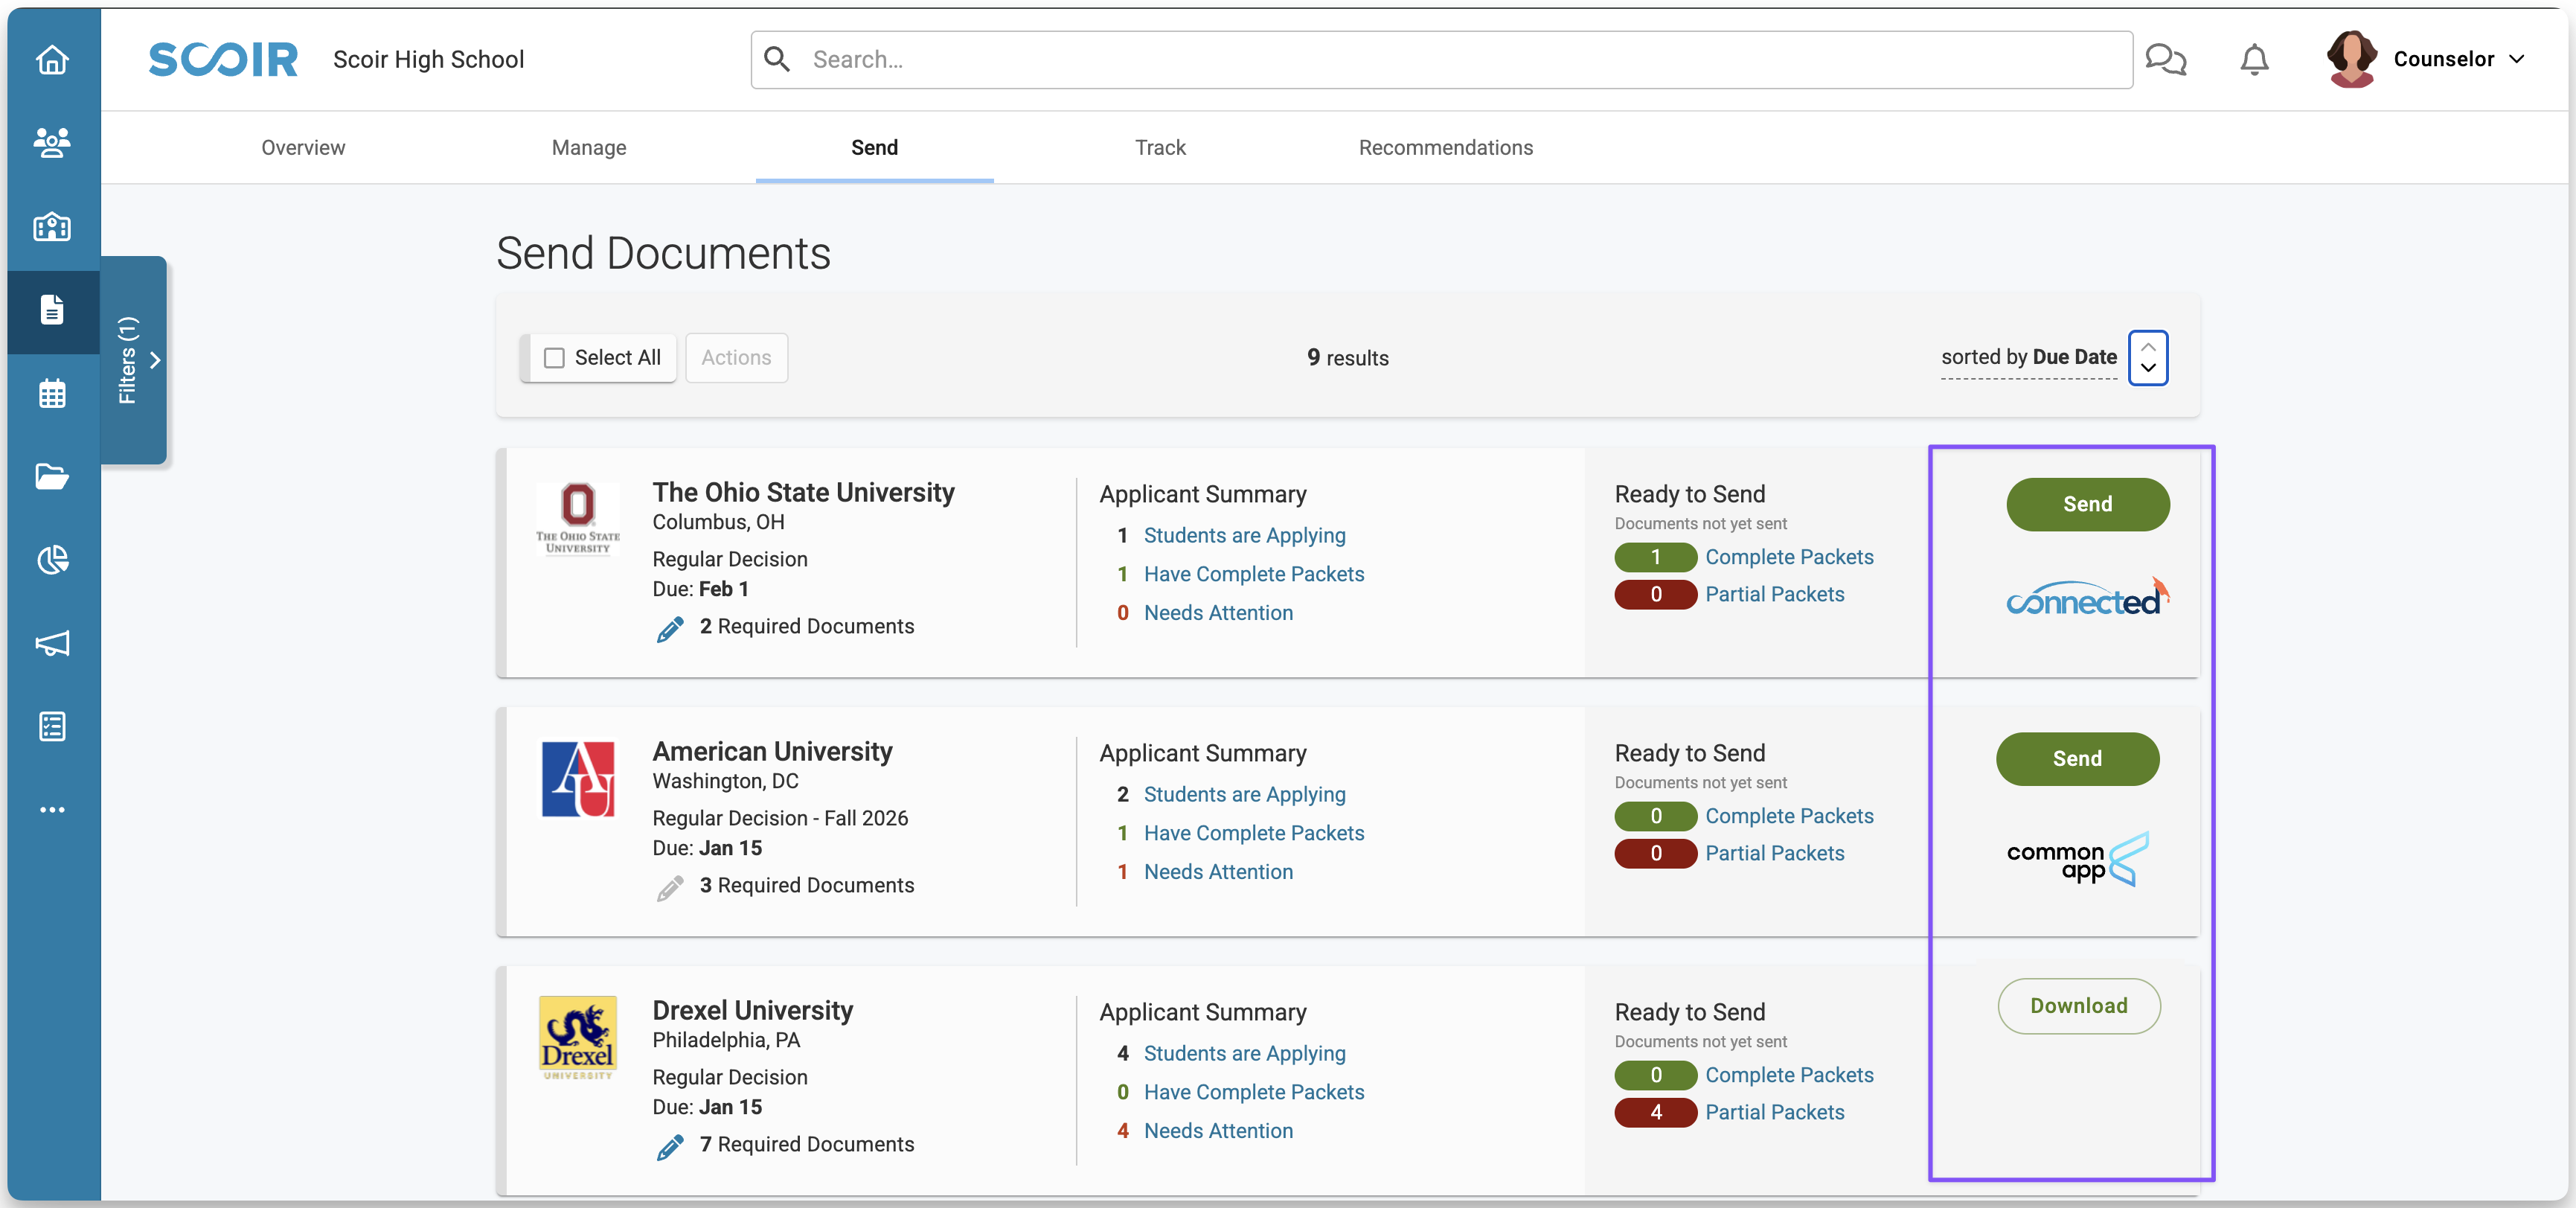Open the megaphone announcements icon

click(x=52, y=643)
